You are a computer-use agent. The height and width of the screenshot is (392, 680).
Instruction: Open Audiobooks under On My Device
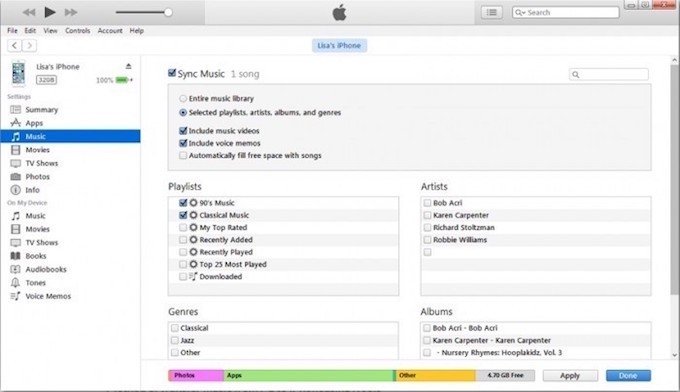point(46,269)
